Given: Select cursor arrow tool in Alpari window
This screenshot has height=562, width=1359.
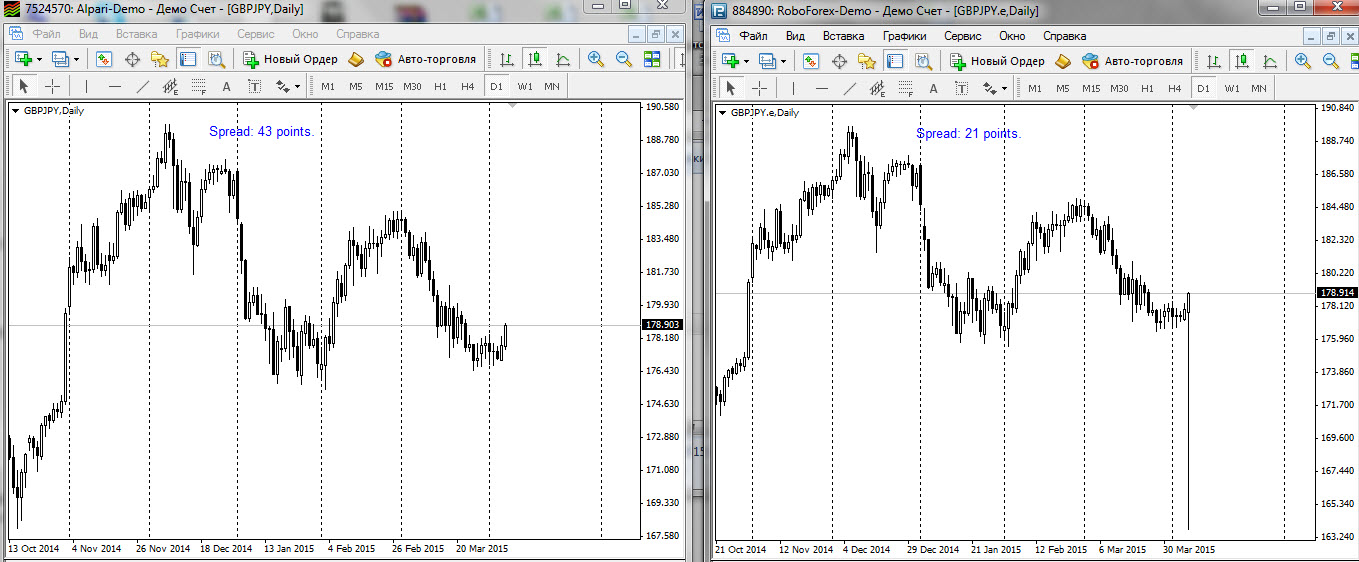Looking at the screenshot, I should 25,86.
